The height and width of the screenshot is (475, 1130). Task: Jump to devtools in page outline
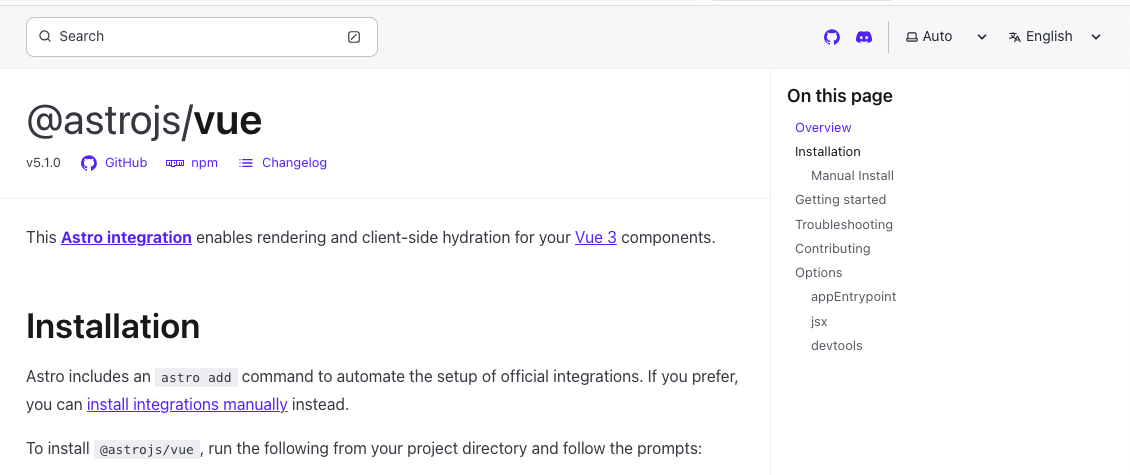837,346
